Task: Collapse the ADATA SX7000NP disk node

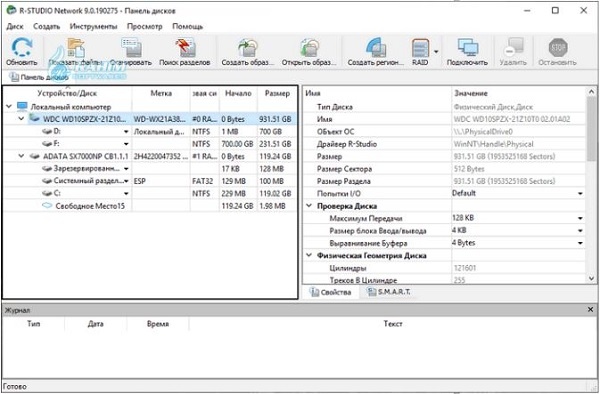Action: tap(22, 156)
